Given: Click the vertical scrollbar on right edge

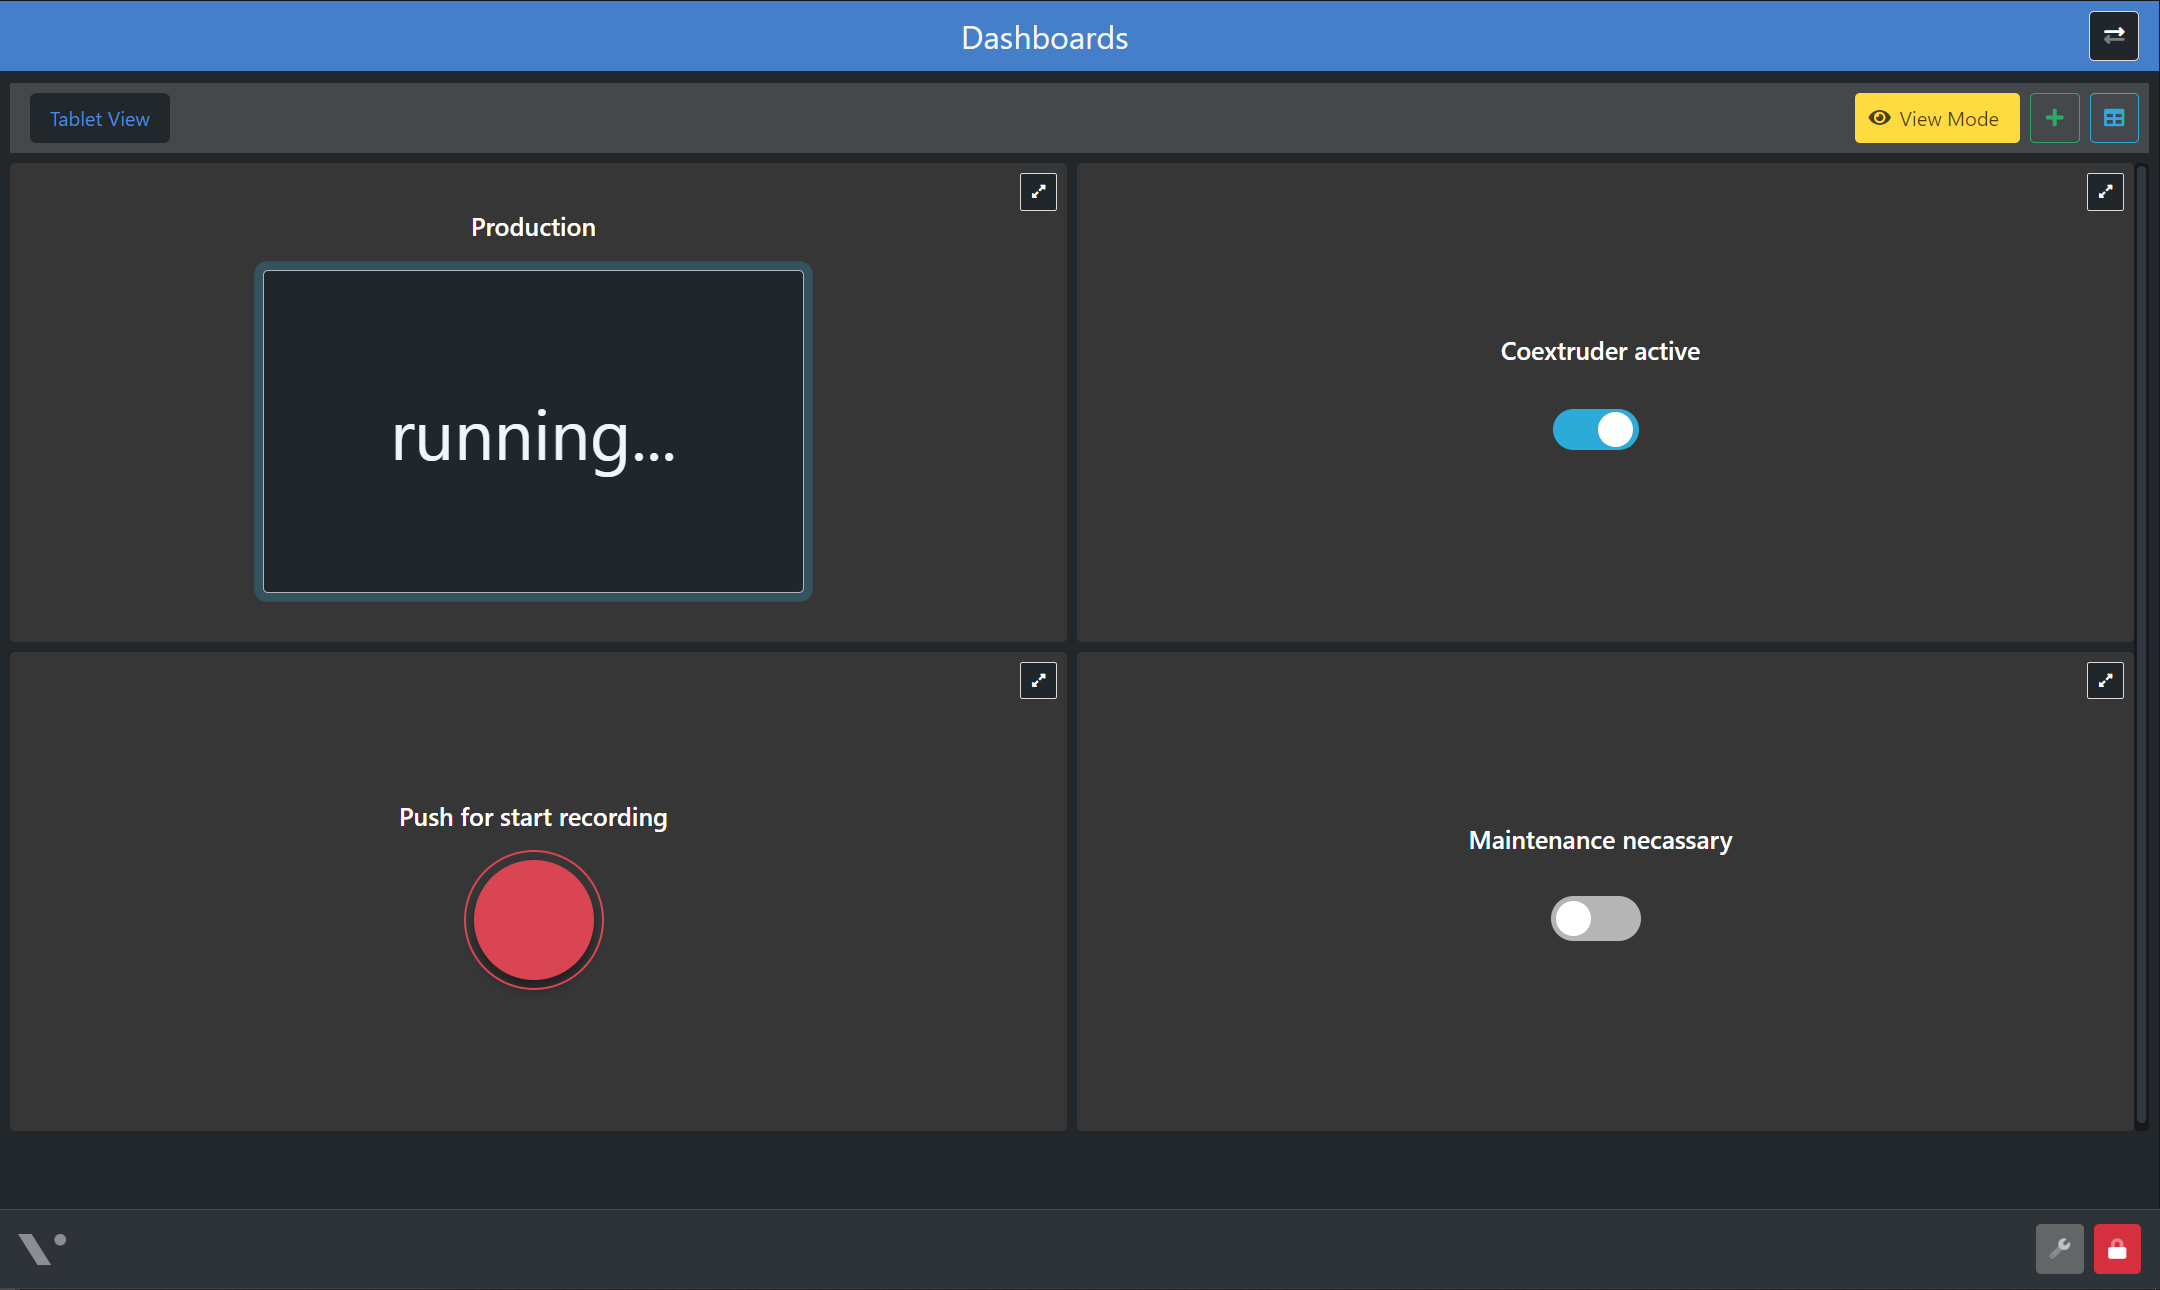Looking at the screenshot, I should (2140, 640).
